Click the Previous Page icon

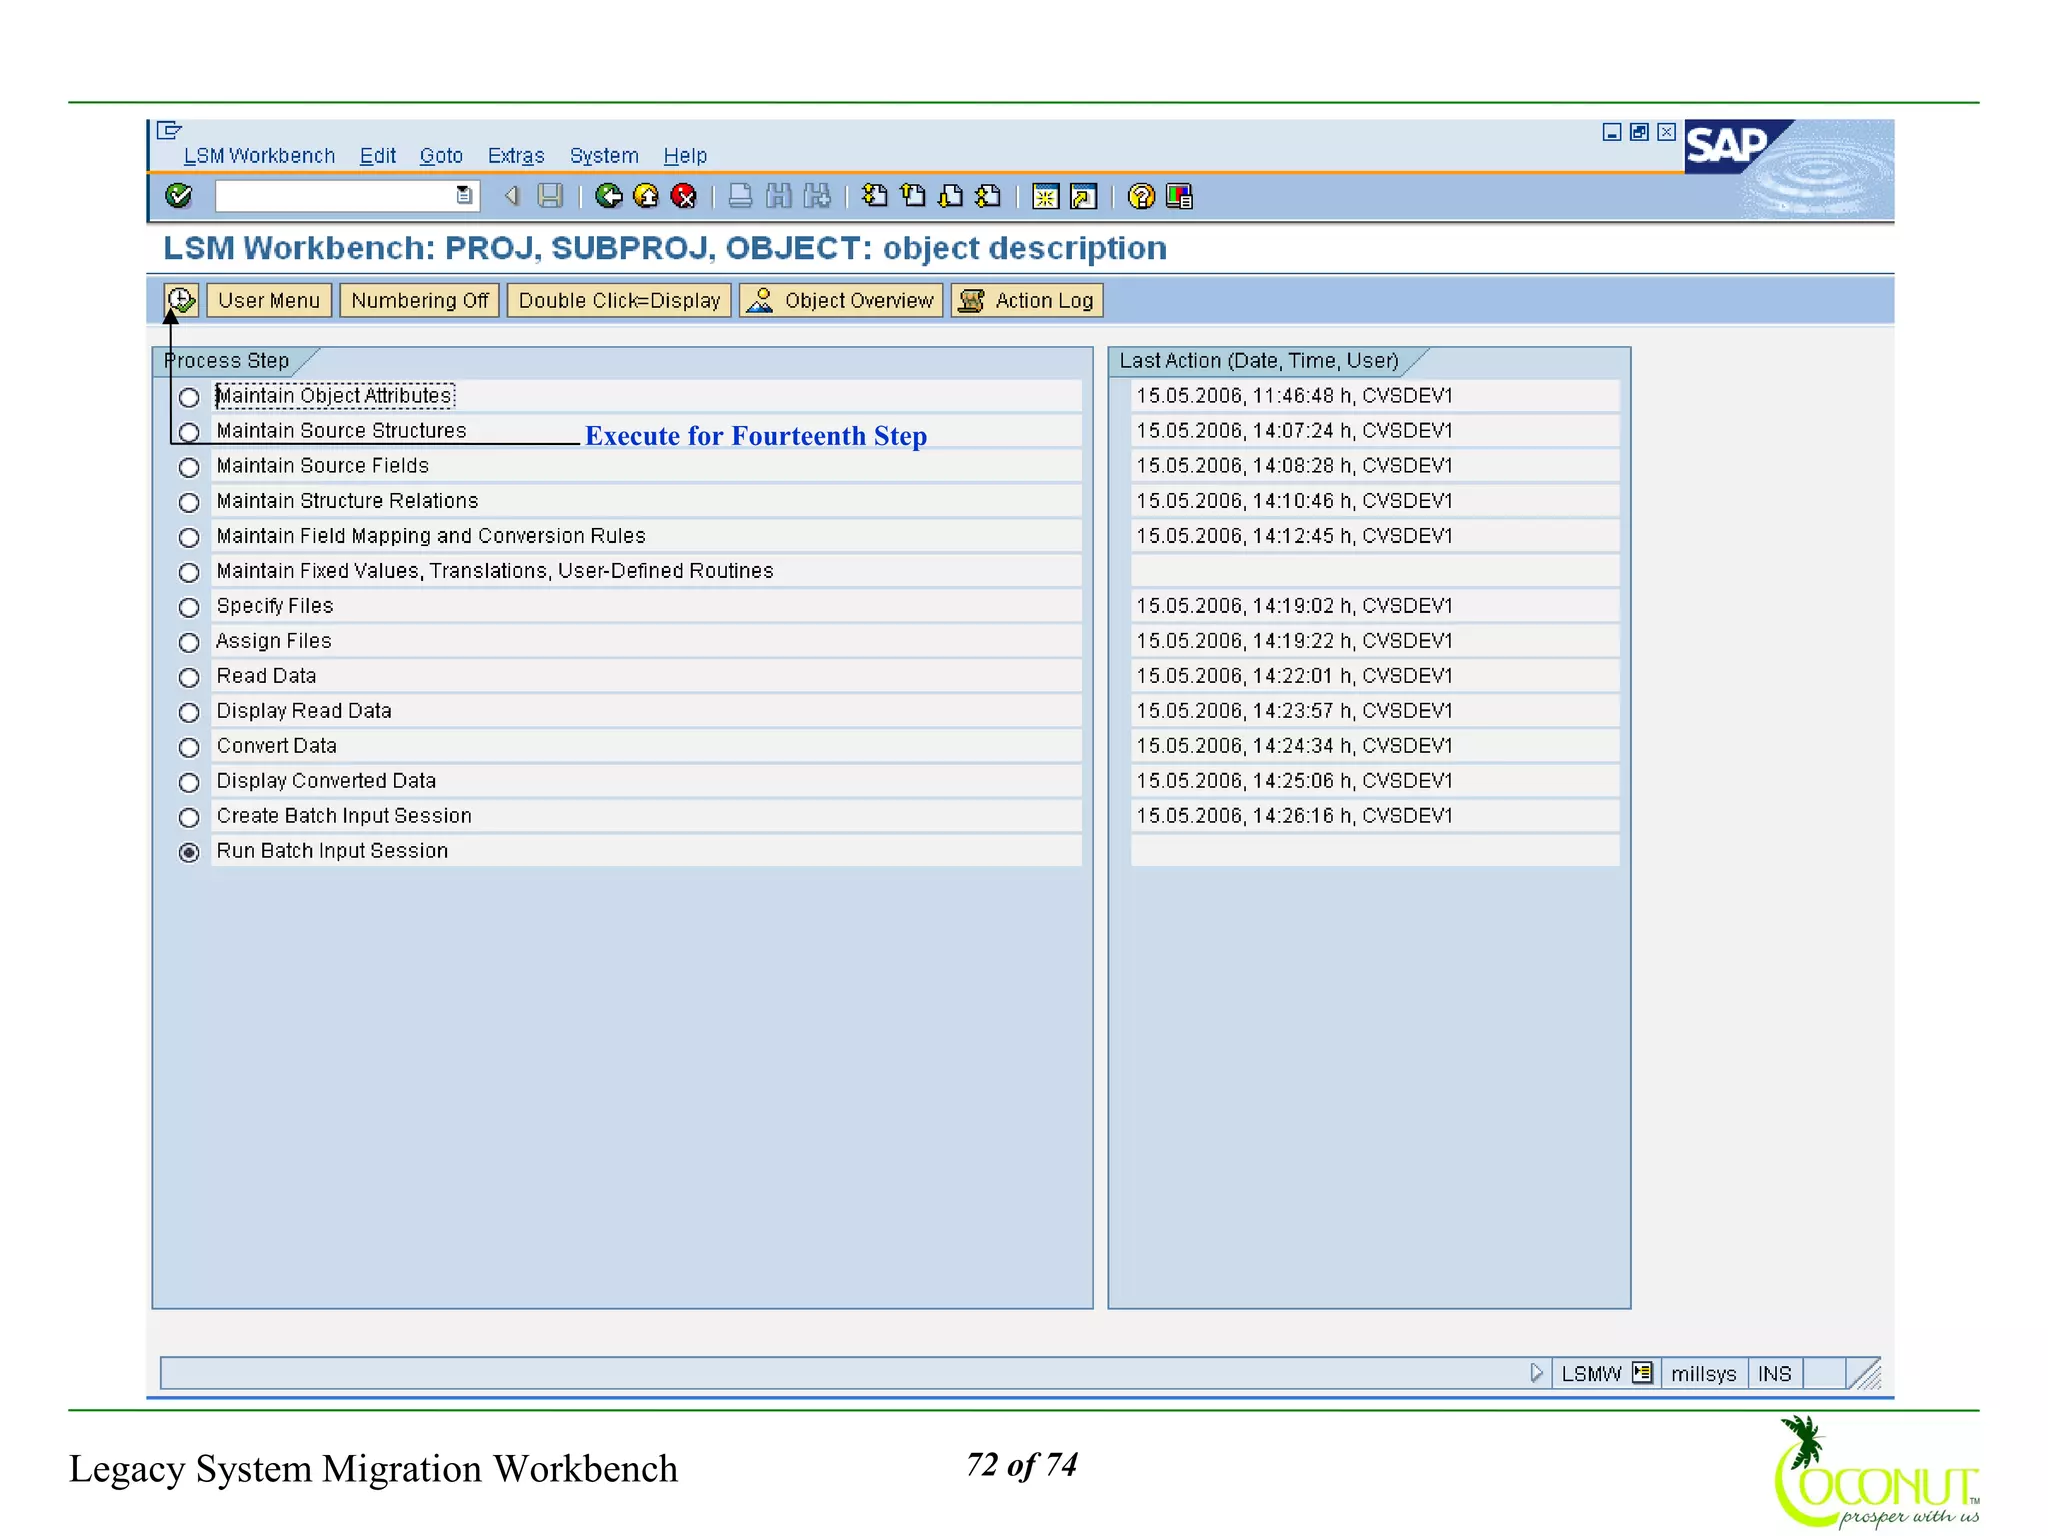coord(913,196)
